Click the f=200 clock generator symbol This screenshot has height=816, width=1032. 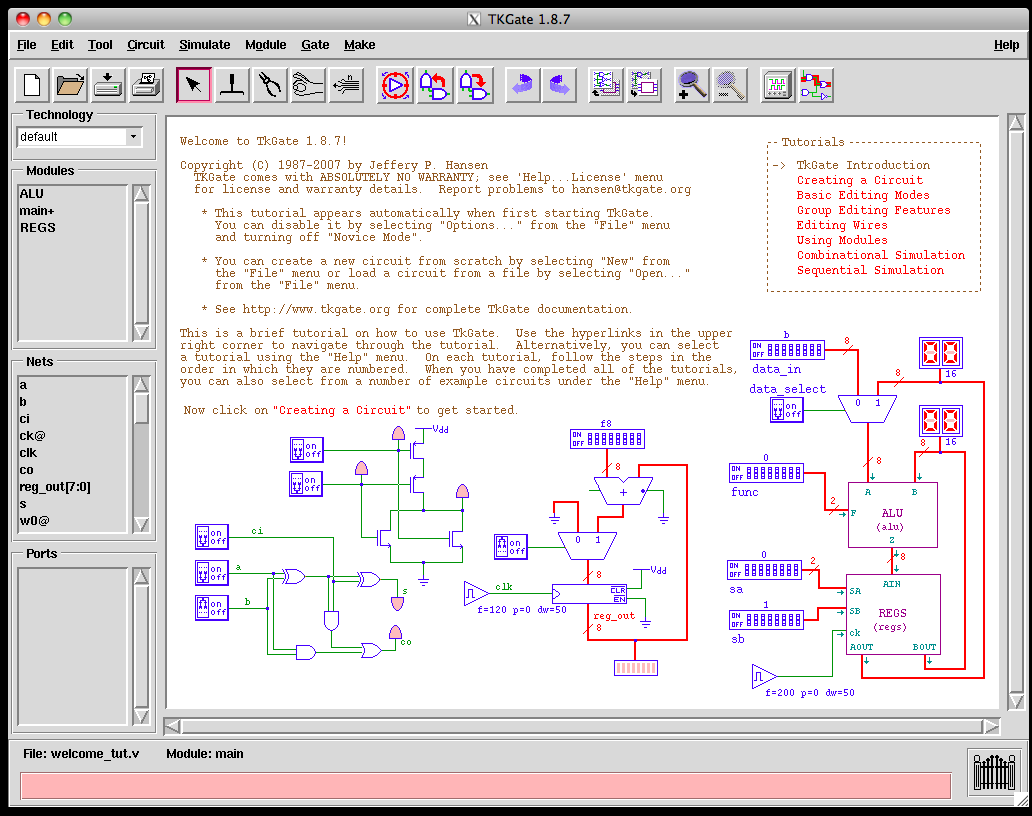point(763,676)
